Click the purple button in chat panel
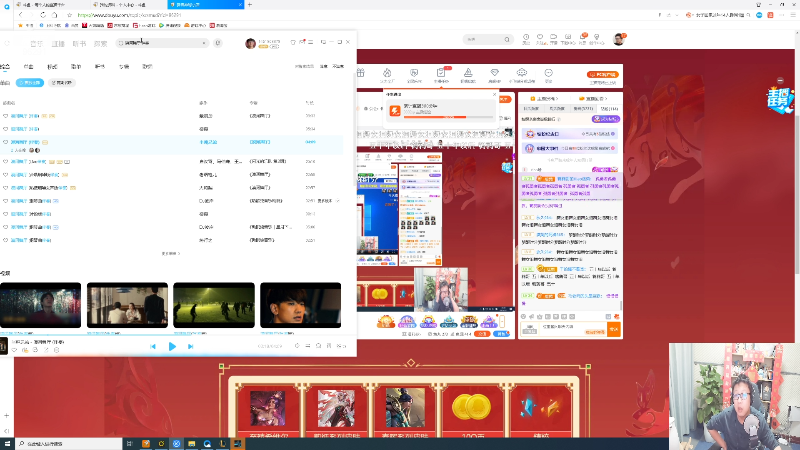Viewport: 800px width, 450px height. coord(606,119)
